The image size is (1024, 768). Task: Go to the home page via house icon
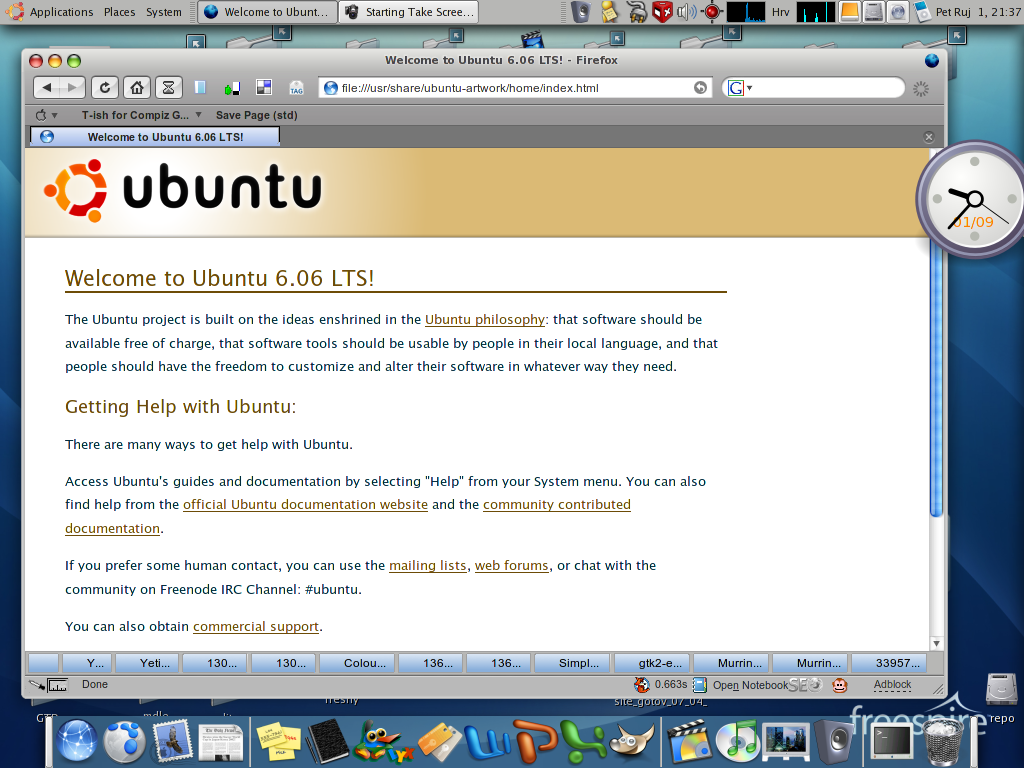coord(136,88)
